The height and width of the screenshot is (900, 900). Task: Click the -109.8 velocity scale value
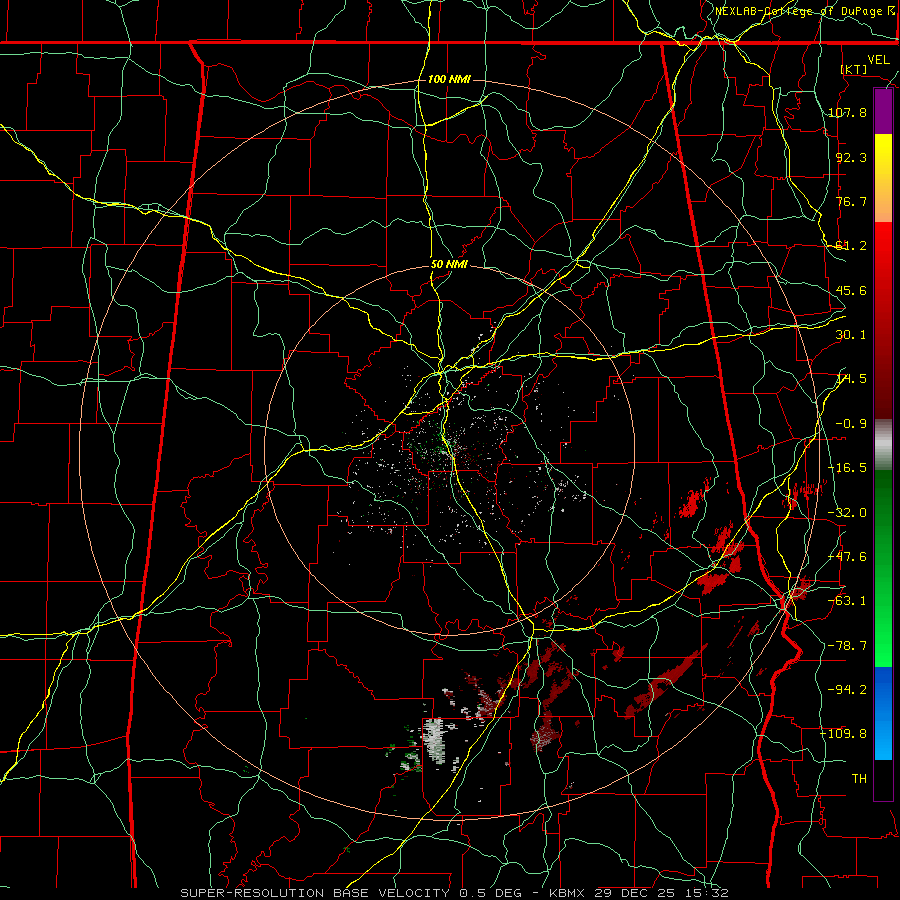843,734
